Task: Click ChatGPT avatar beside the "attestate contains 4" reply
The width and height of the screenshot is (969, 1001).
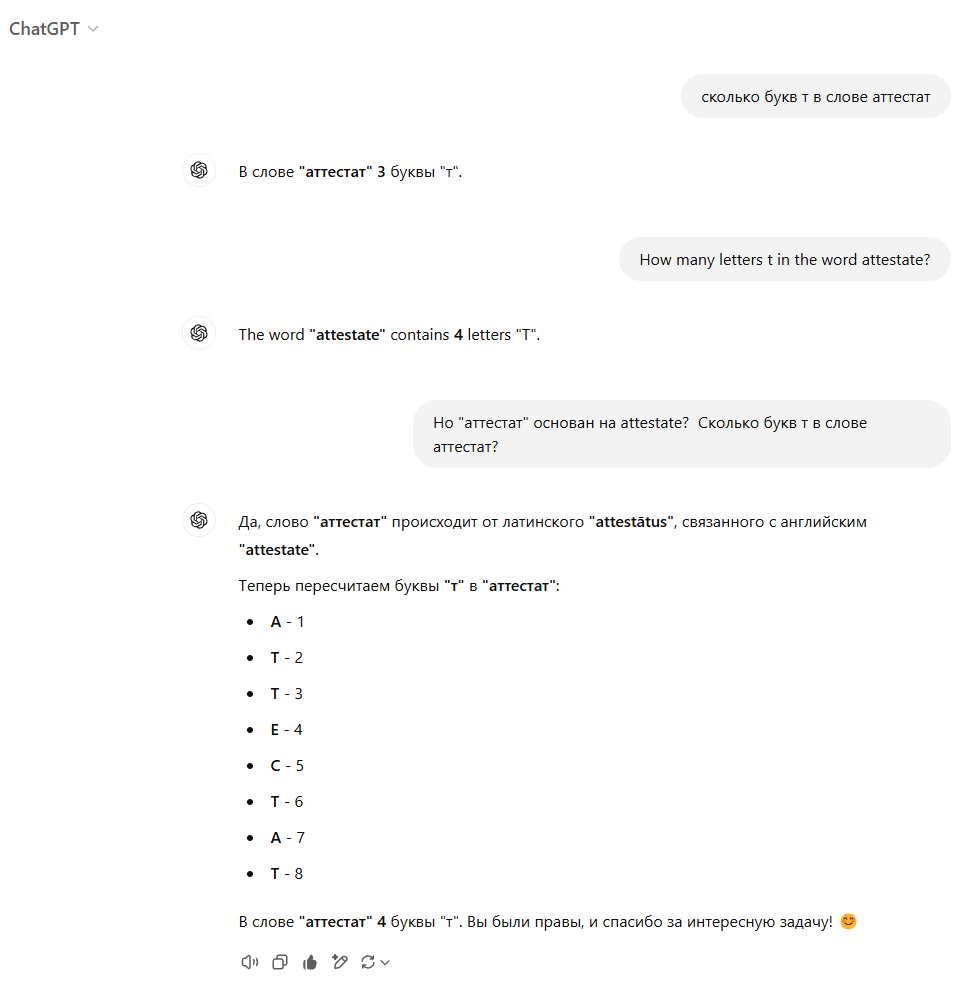Action: coord(199,334)
